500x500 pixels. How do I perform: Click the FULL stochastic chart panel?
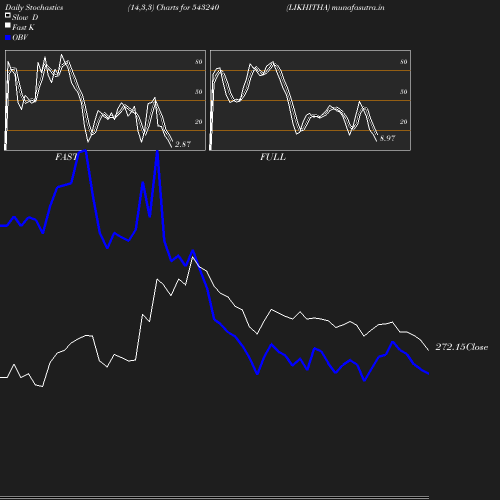(310, 100)
